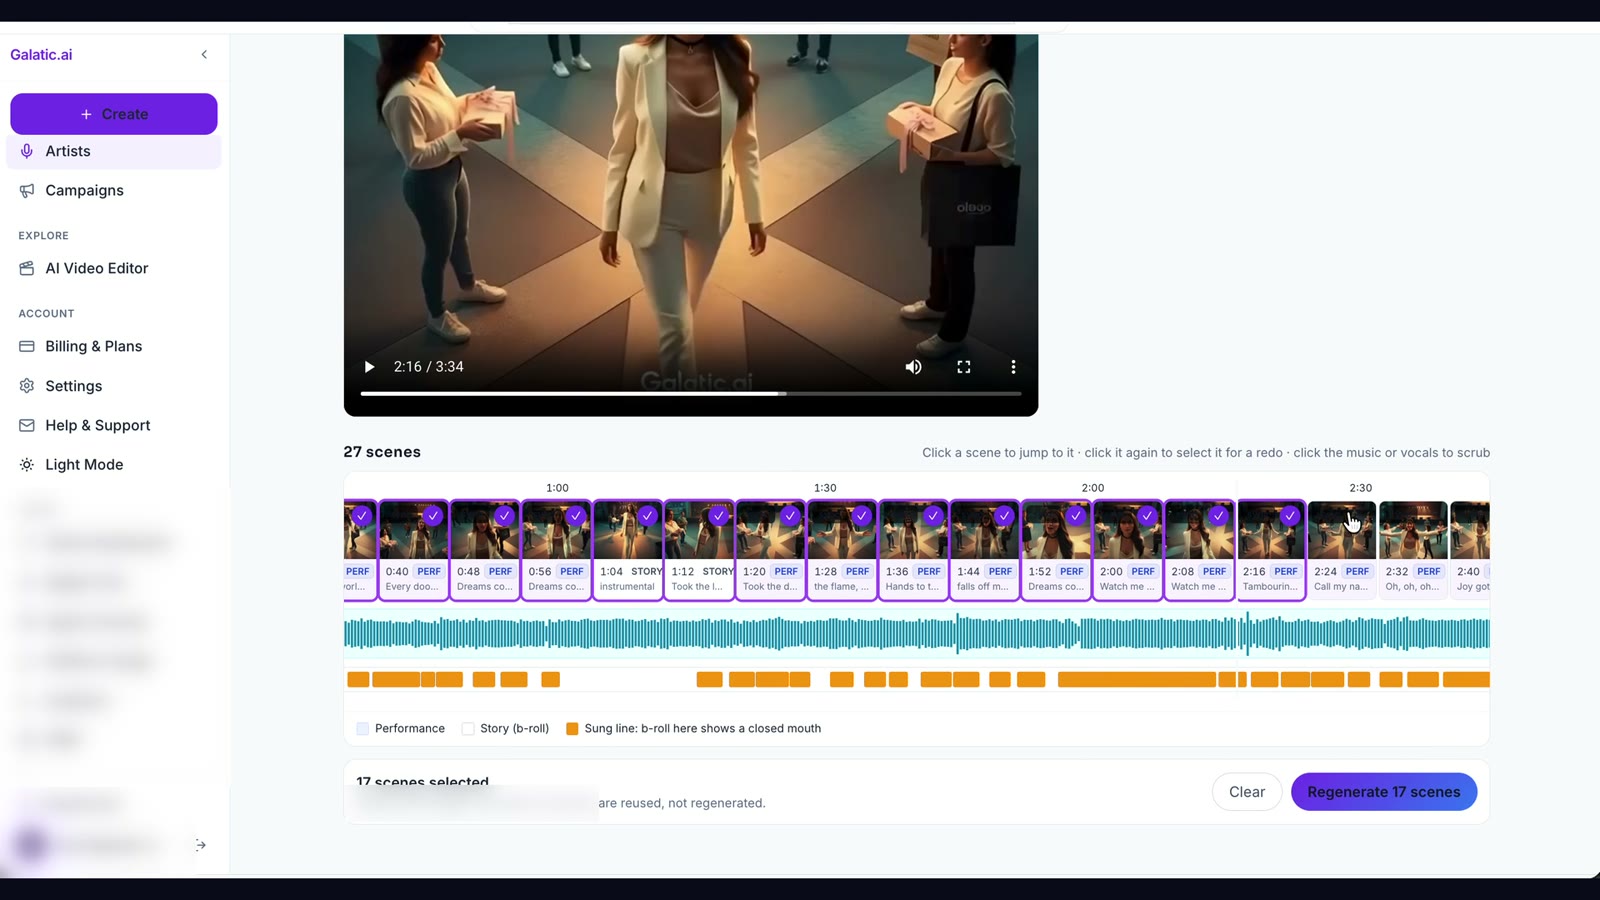Click the Artists microphone icon
1600x900 pixels.
point(27,151)
